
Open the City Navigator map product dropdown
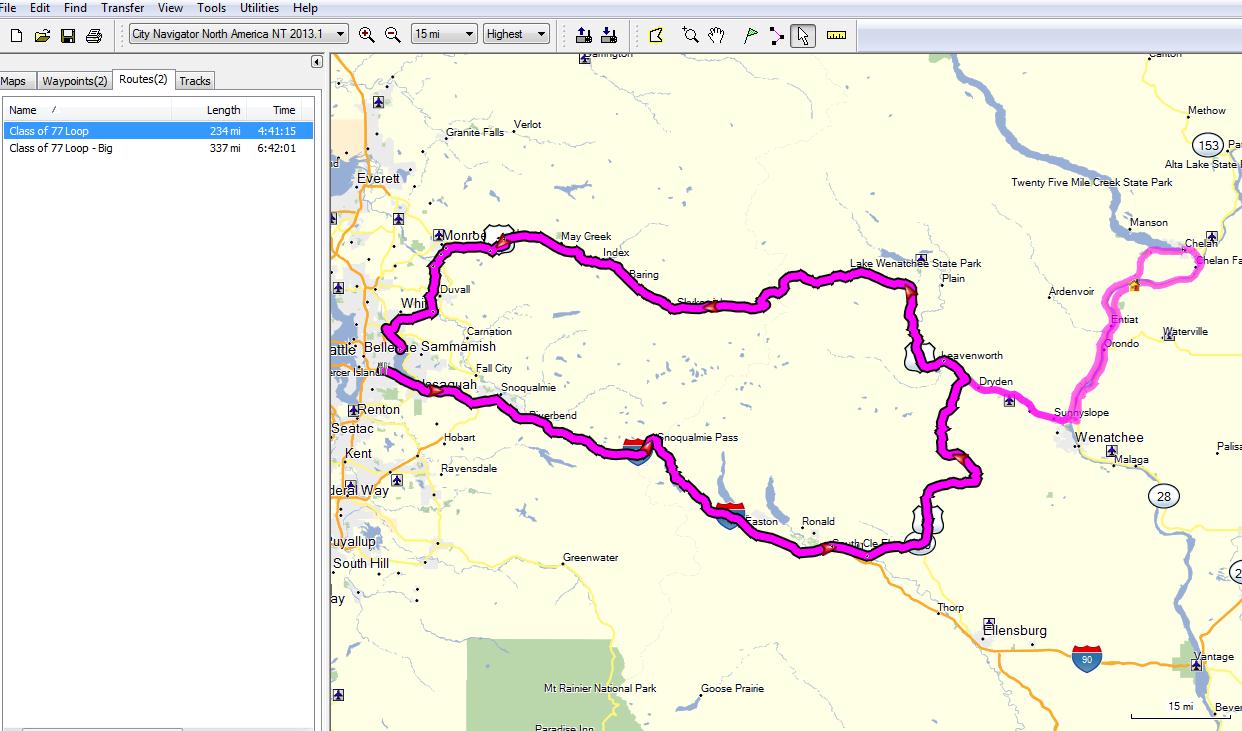(x=340, y=34)
